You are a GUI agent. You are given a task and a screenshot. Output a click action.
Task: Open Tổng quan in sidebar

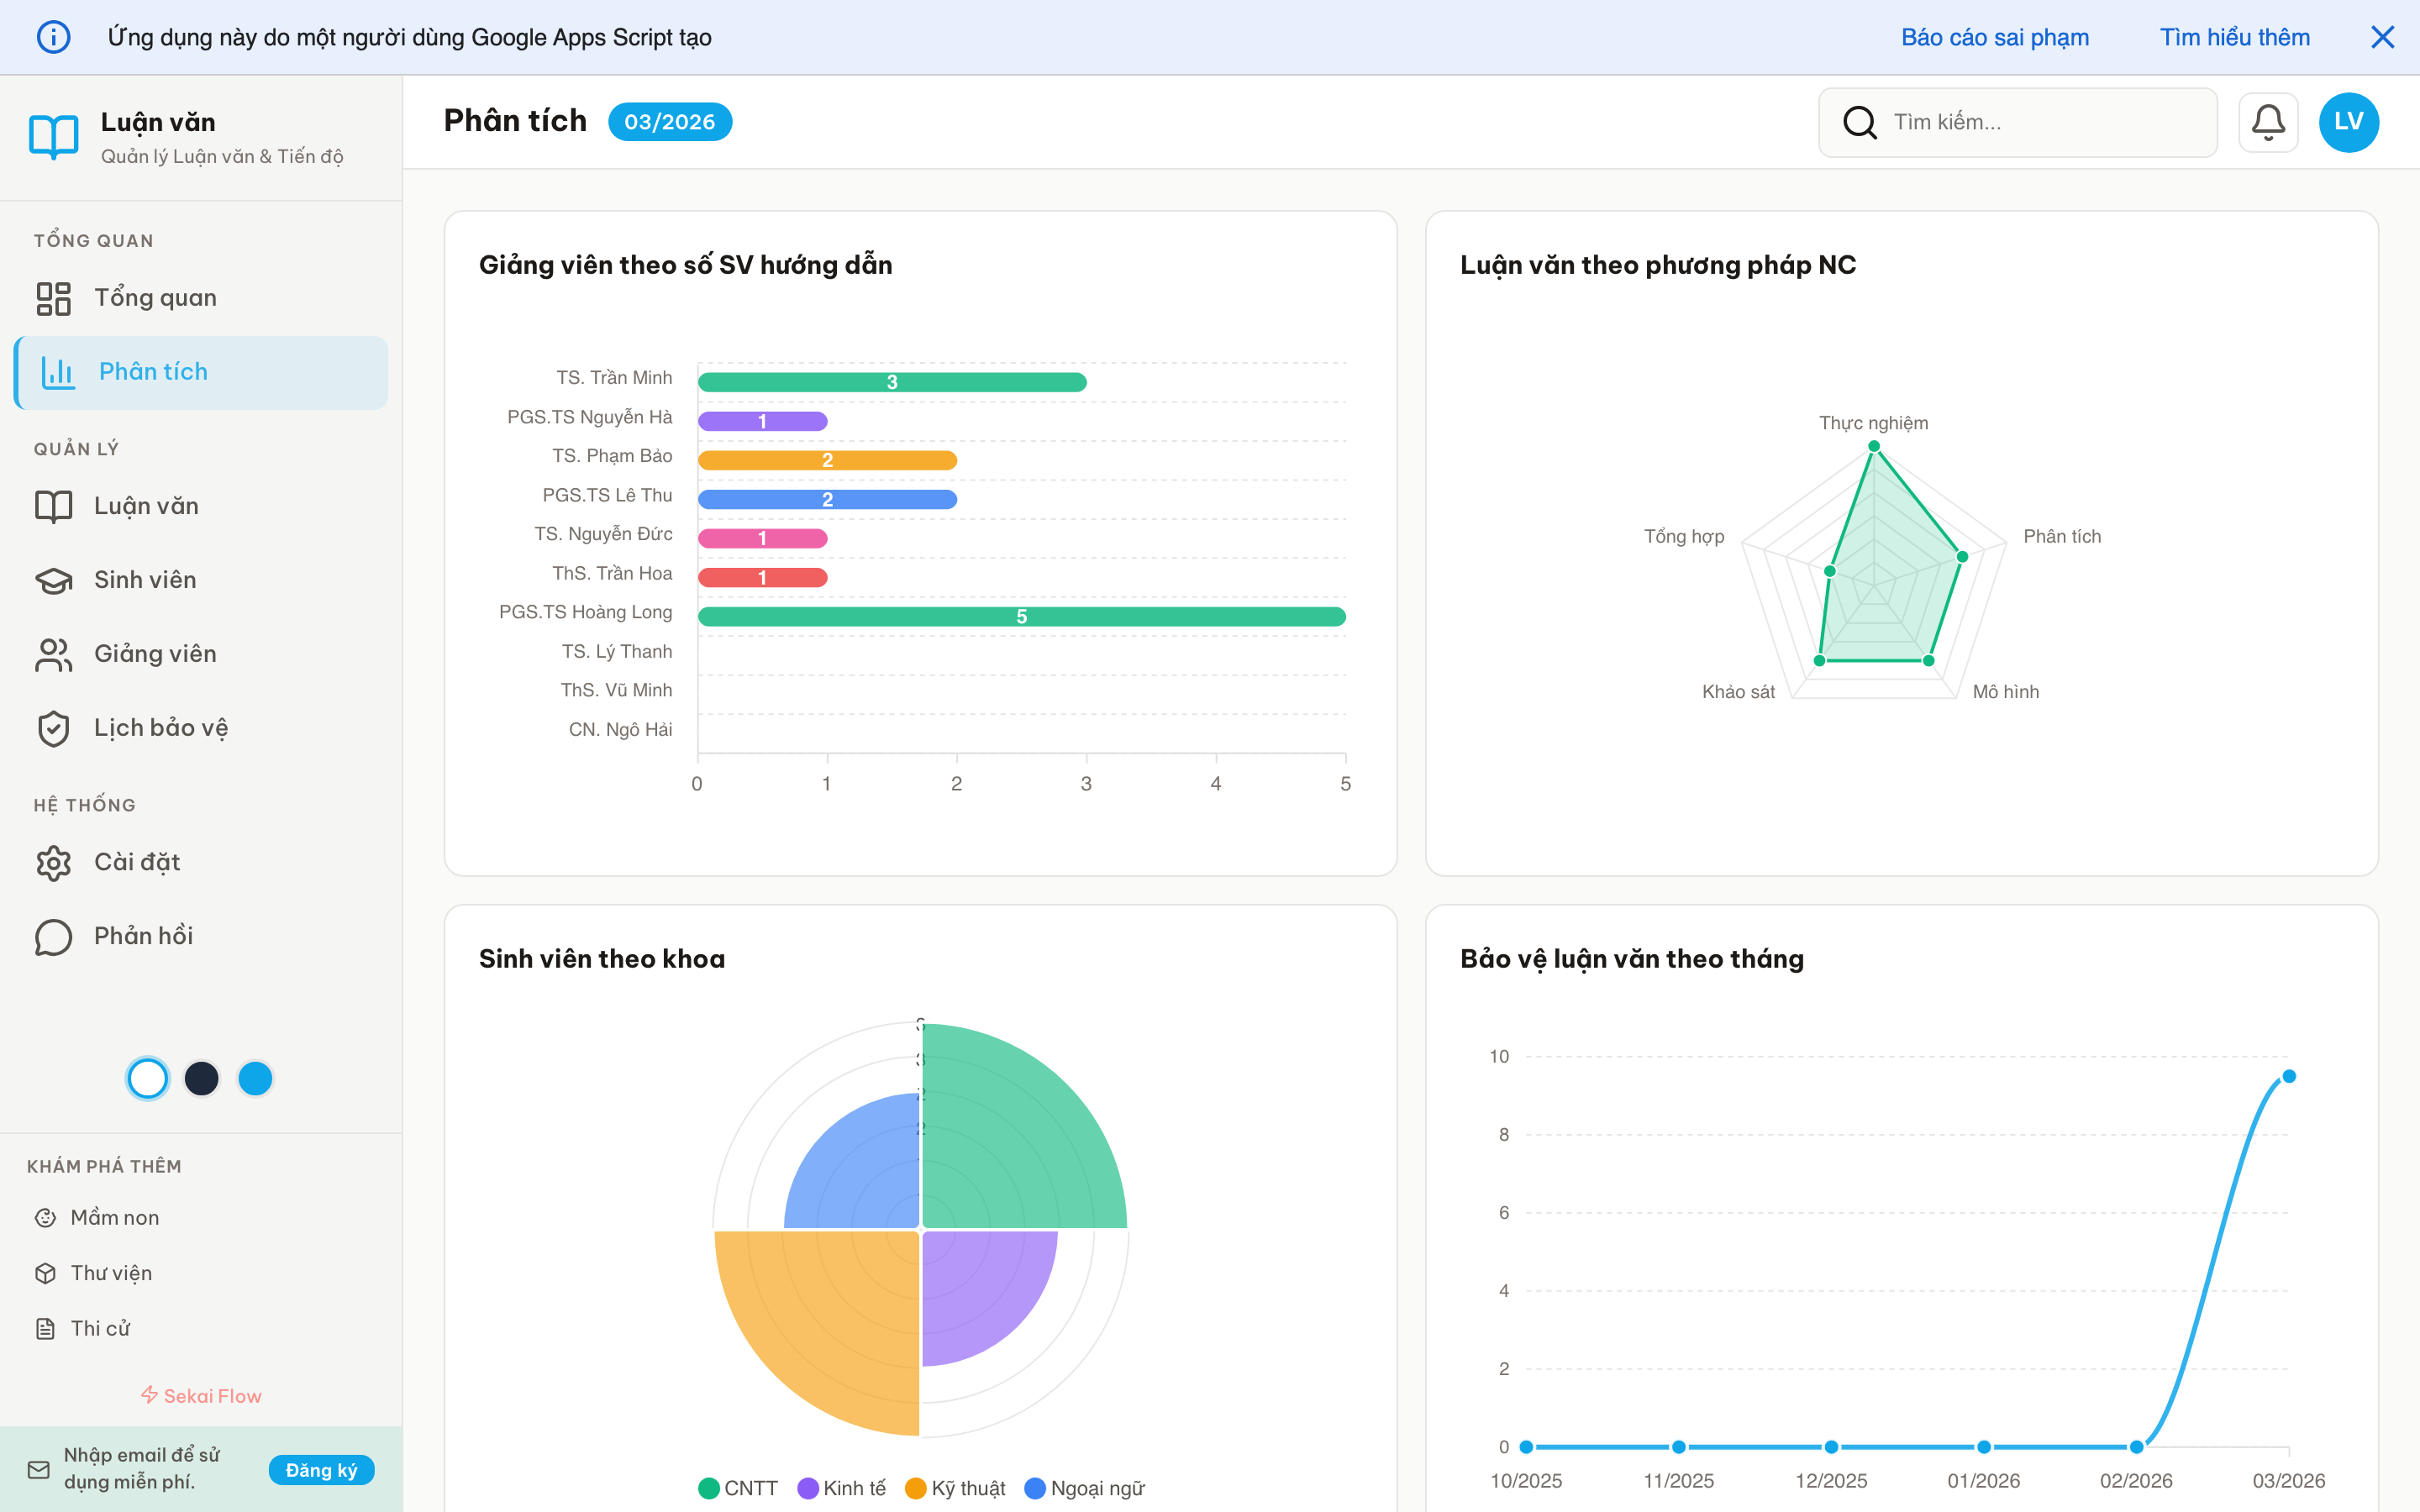155,298
